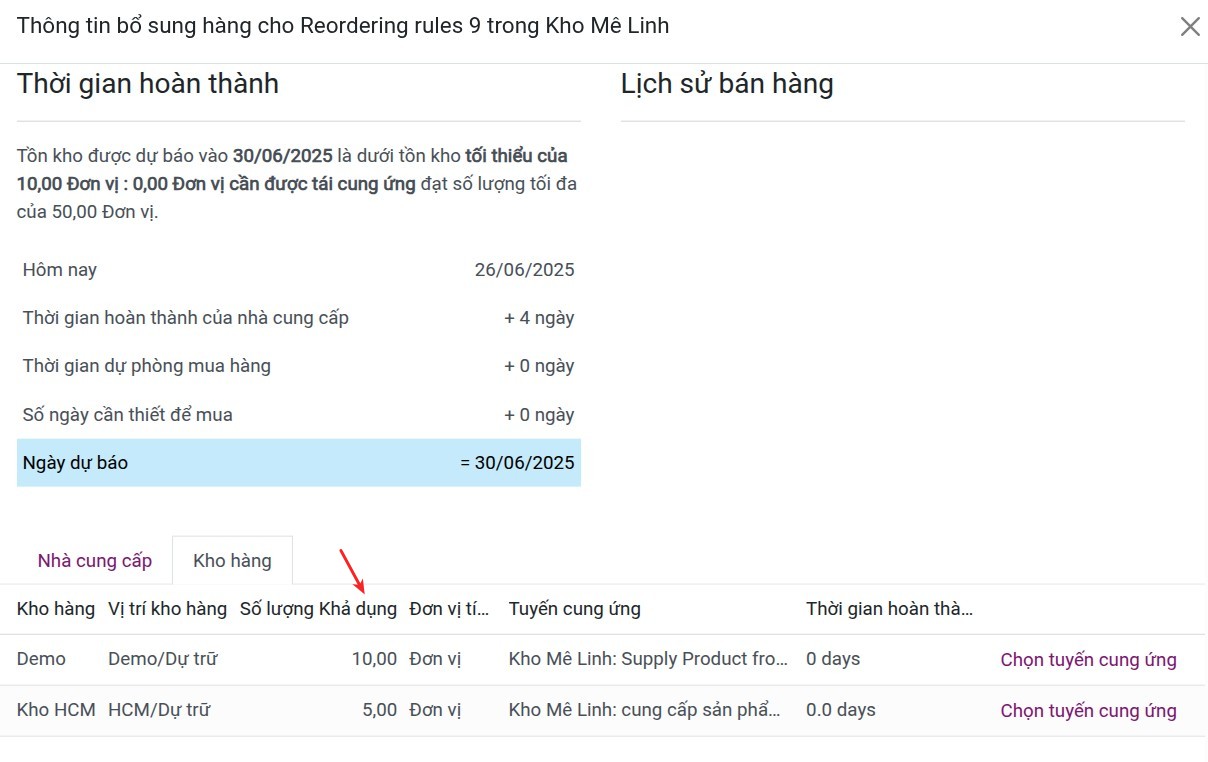Sort by Vị trí kho hàng column header
The width and height of the screenshot is (1208, 762).
[167, 609]
